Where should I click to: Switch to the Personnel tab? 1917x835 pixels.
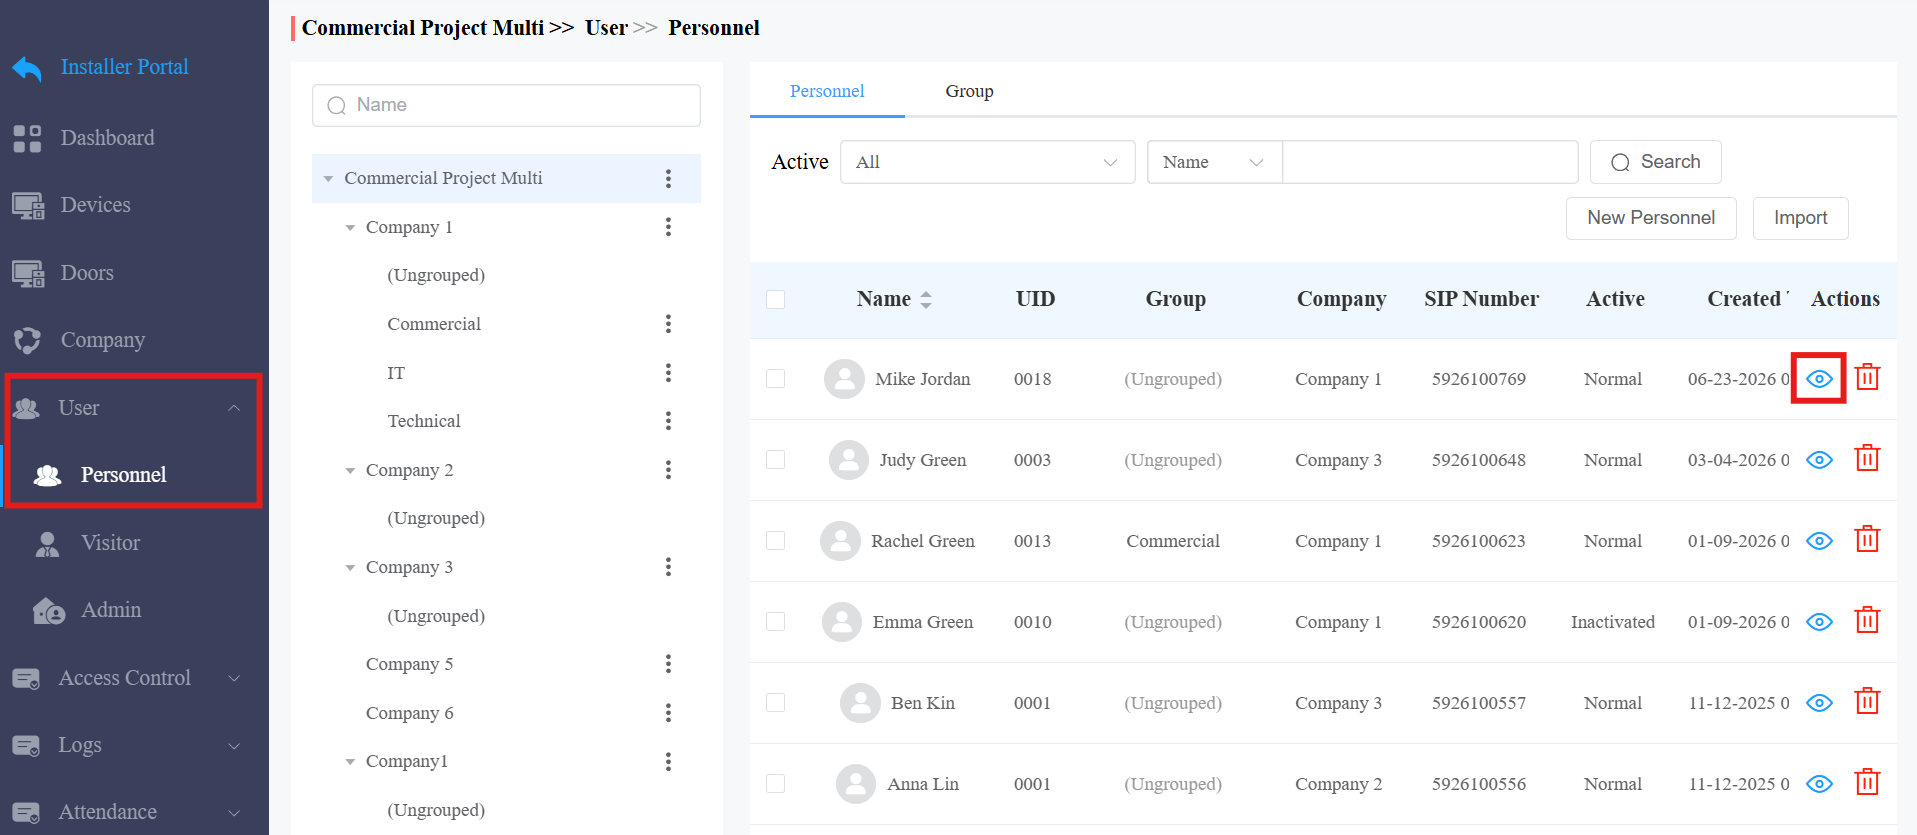point(827,91)
